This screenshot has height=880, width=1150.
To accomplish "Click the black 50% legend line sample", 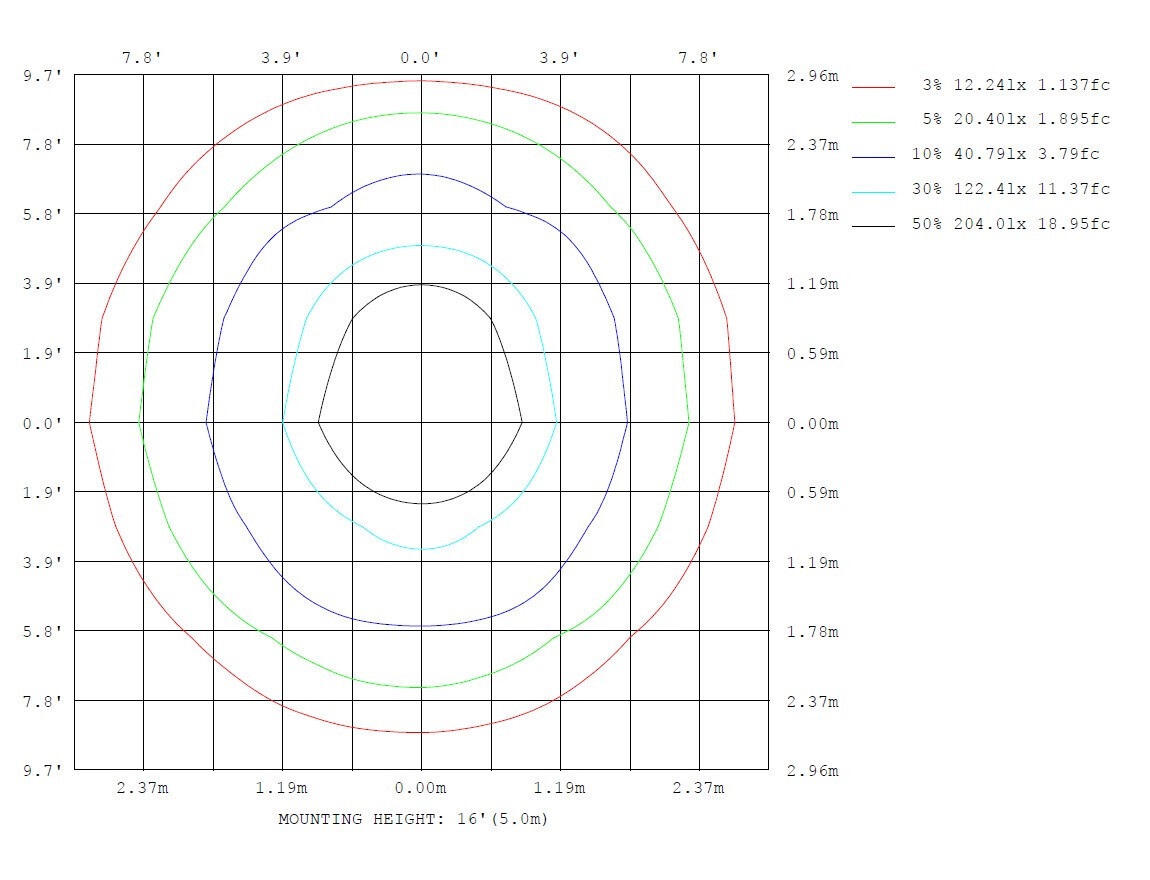I will (873, 227).
